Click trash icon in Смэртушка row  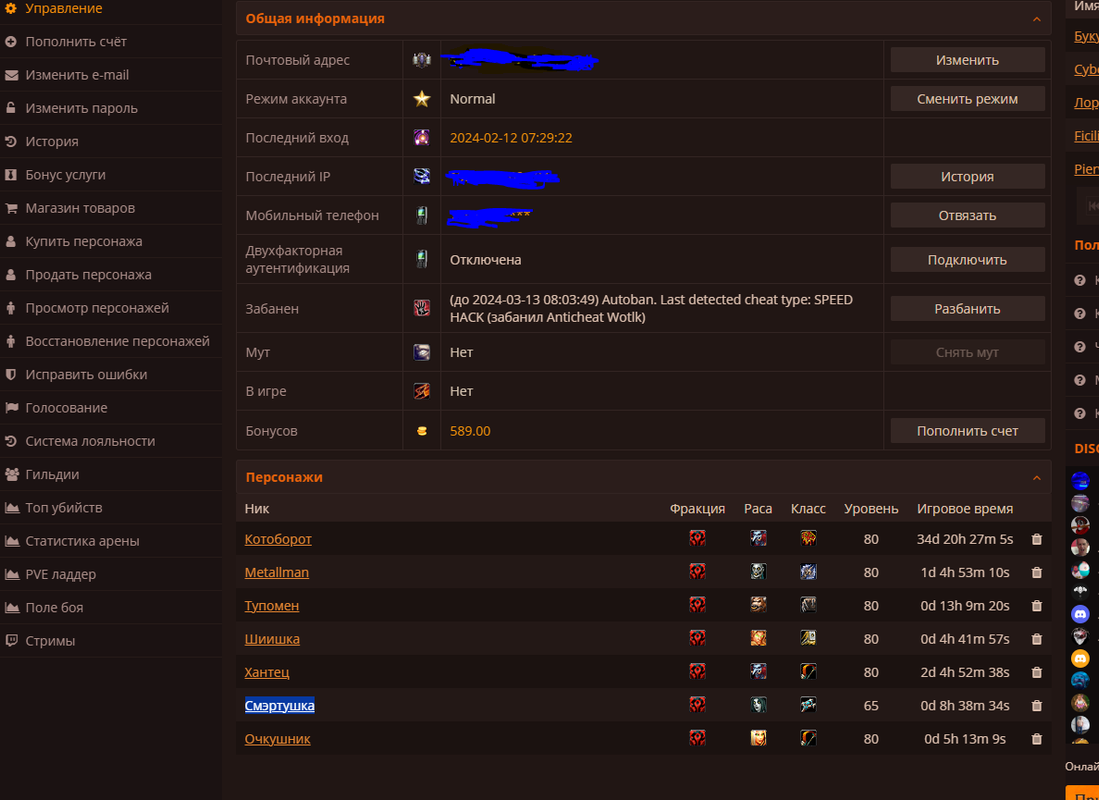[x=1037, y=706]
